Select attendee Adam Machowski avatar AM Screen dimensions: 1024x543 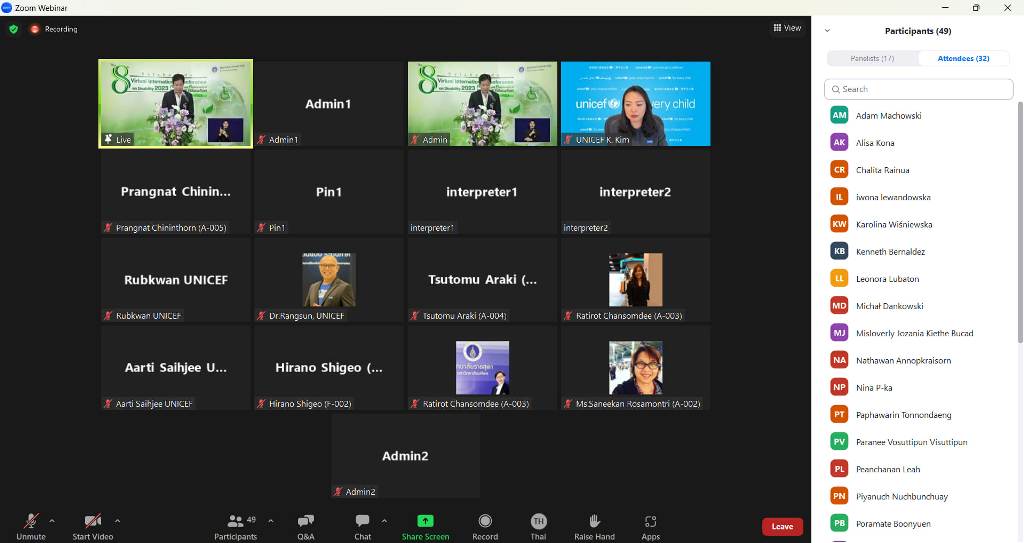tap(839, 115)
